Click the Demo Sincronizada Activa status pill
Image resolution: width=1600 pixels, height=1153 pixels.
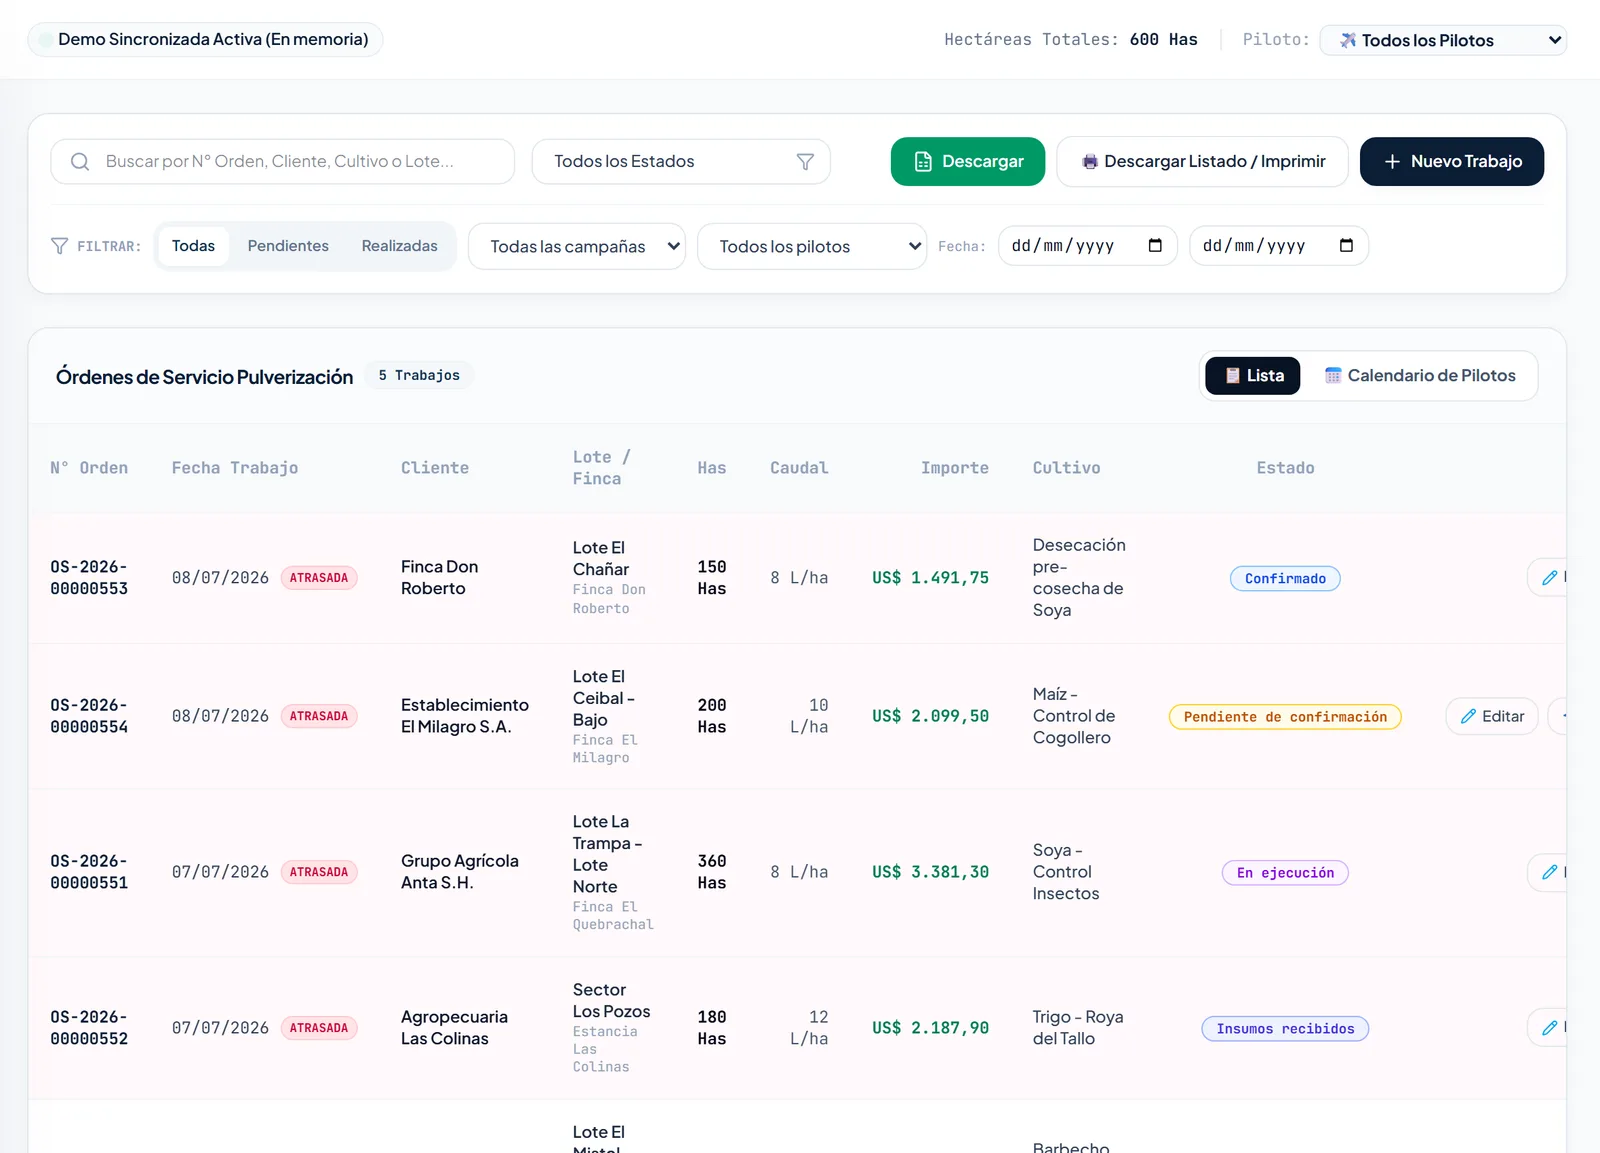(x=205, y=40)
